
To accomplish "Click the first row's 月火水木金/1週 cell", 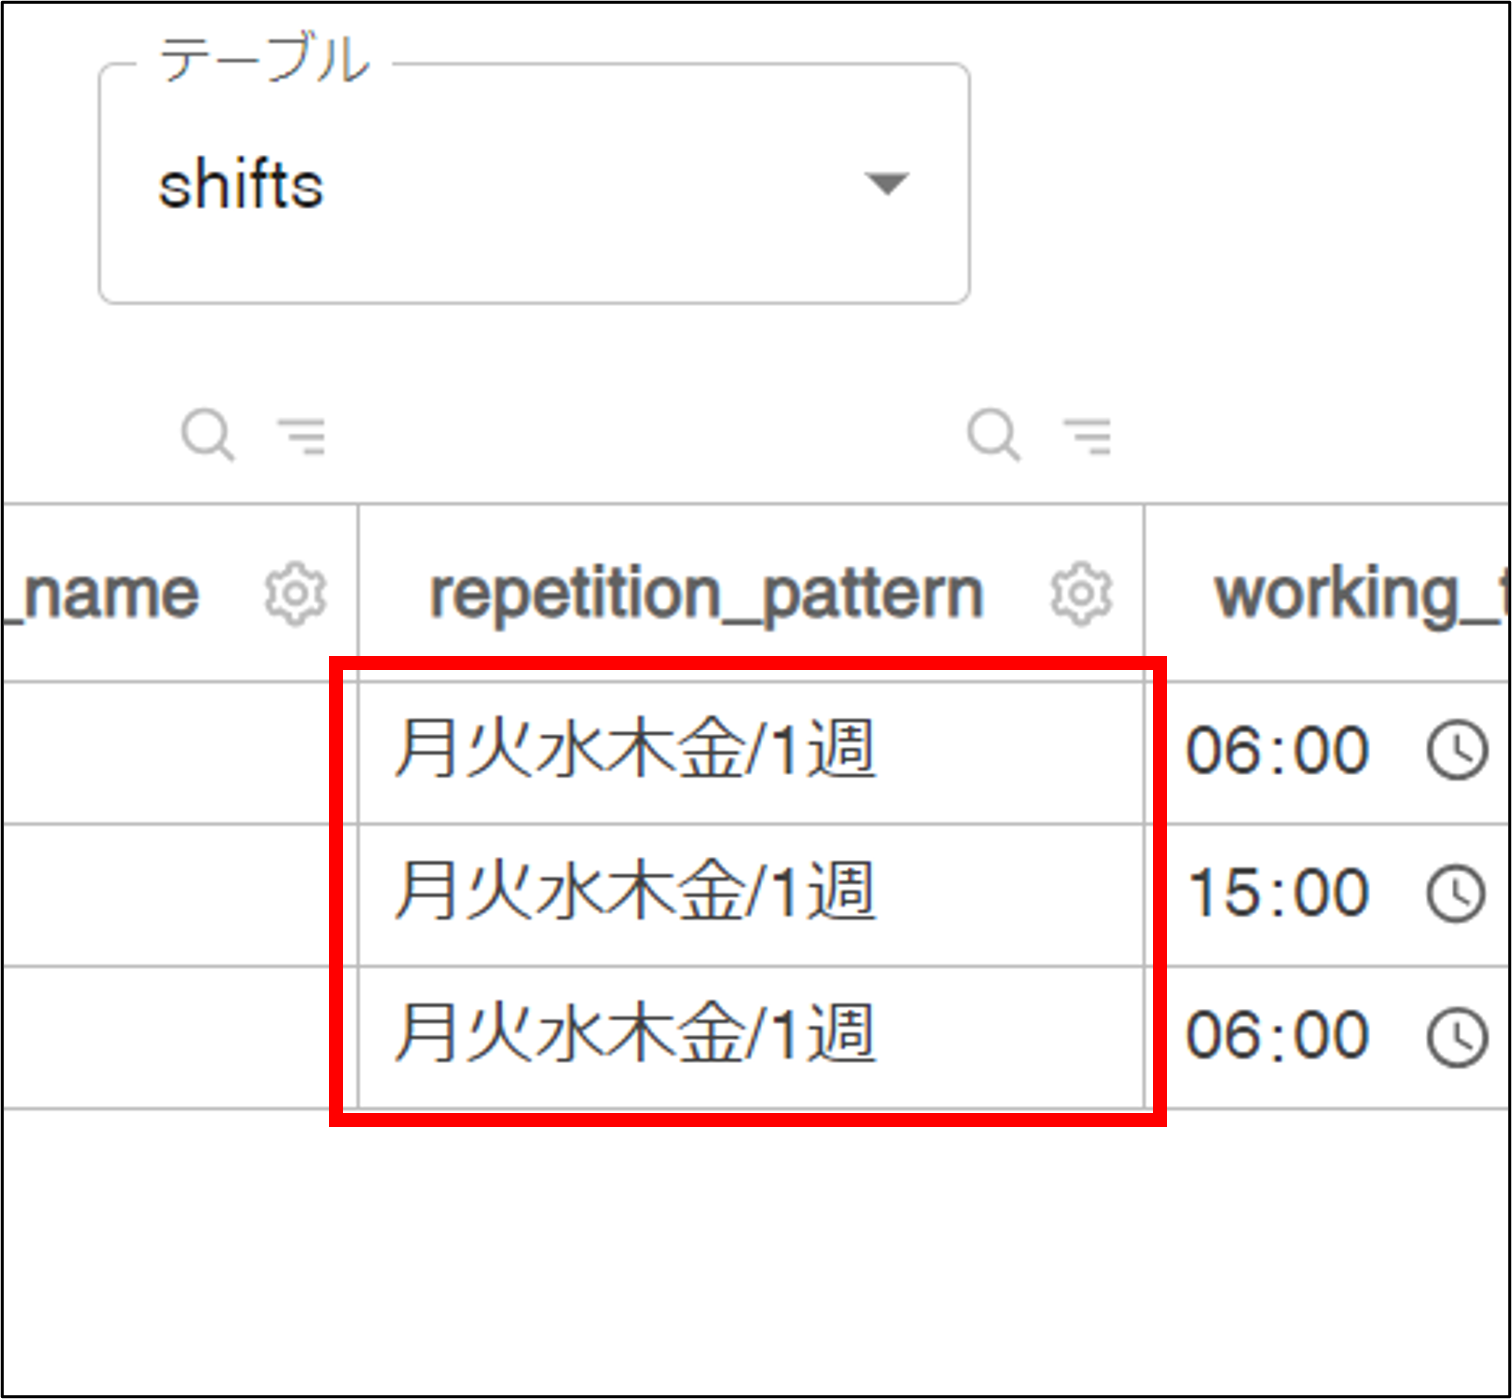I will pyautogui.click(x=751, y=753).
